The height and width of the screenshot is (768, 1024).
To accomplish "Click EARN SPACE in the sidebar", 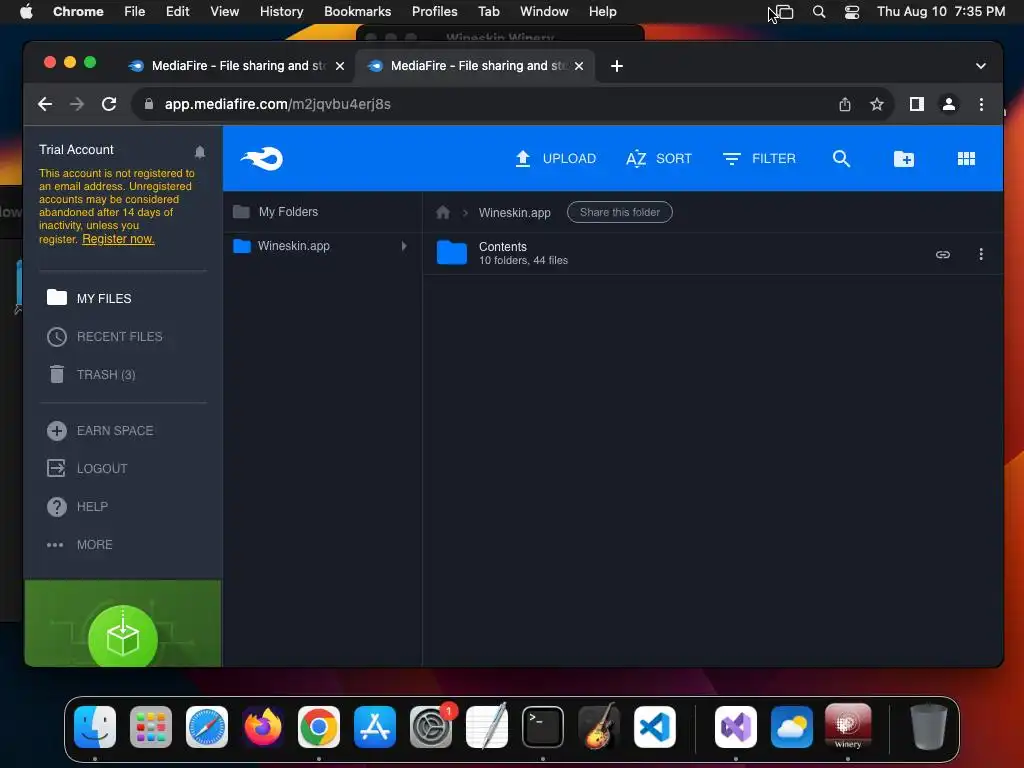I will [101, 430].
